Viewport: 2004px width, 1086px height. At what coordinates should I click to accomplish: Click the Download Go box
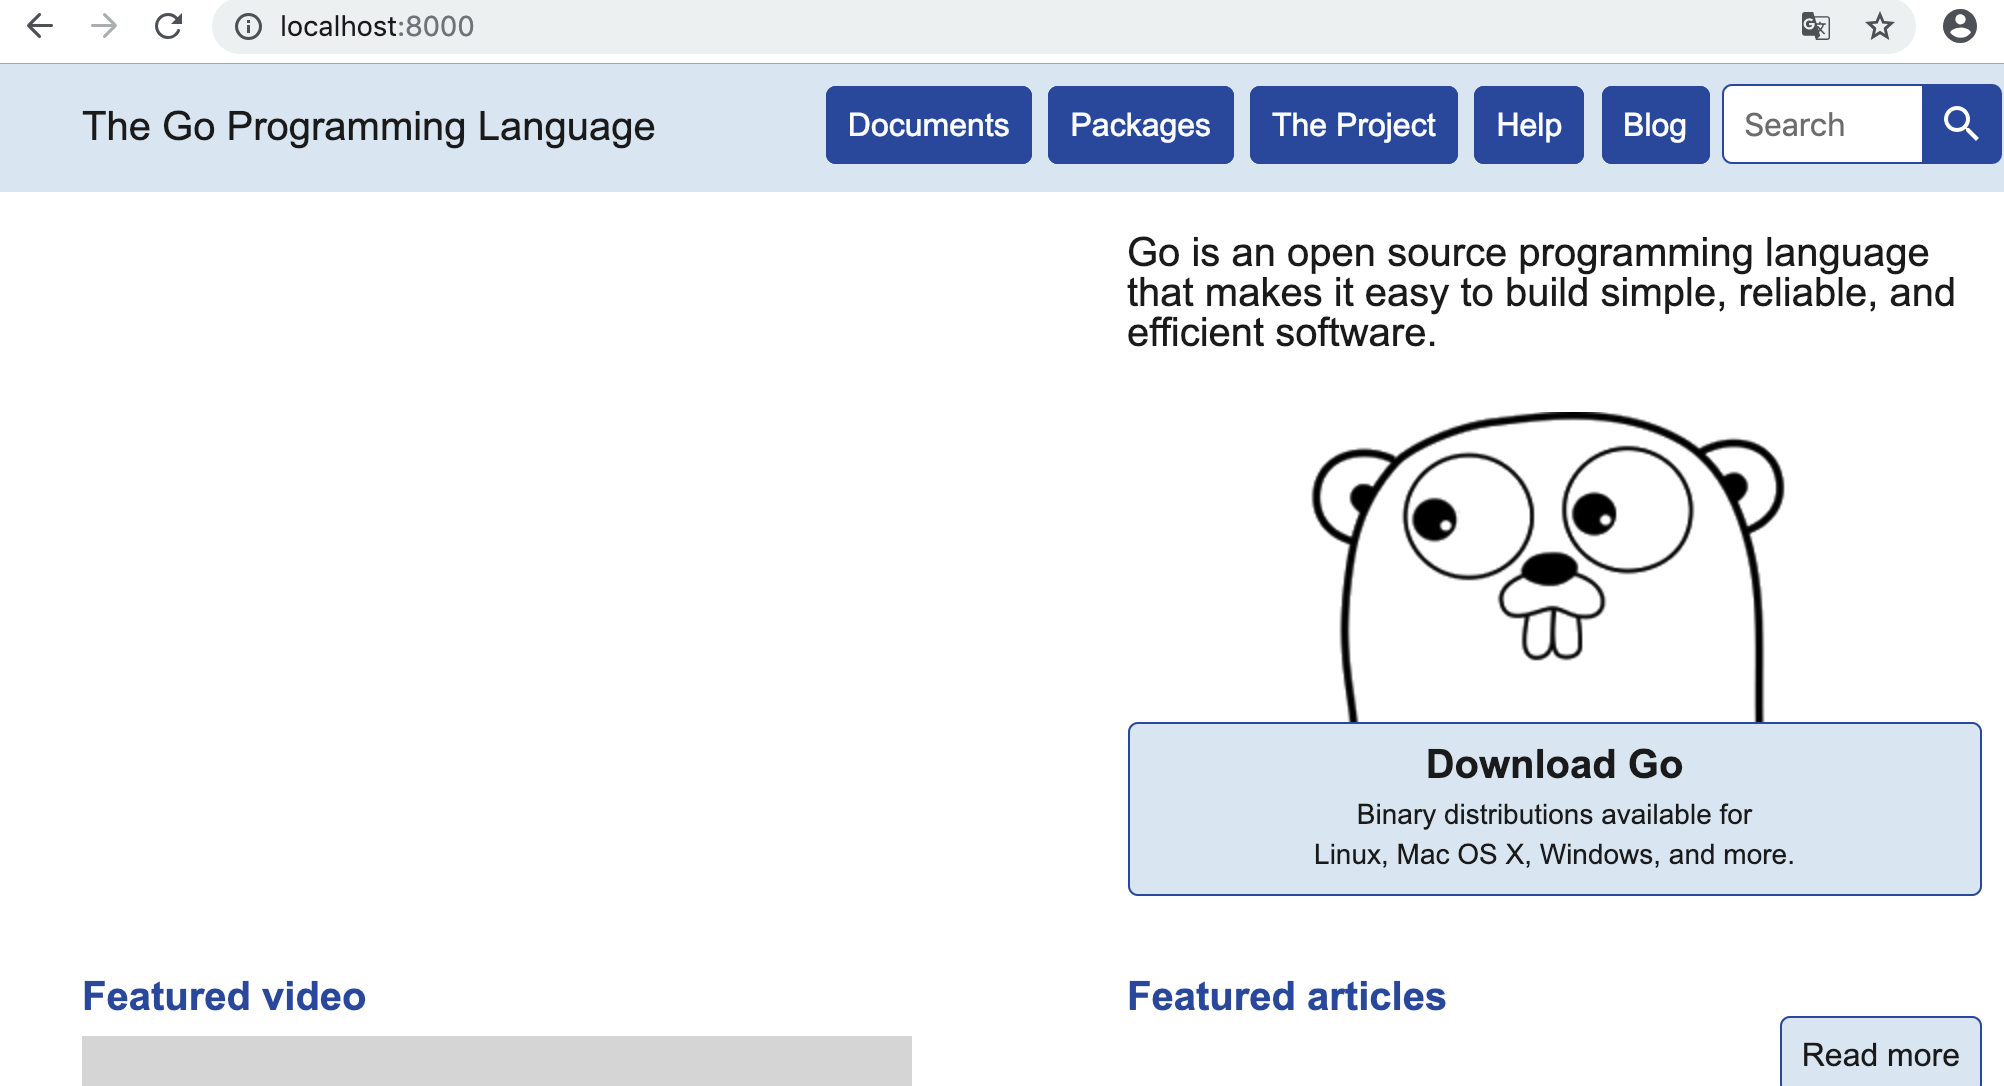click(1554, 809)
